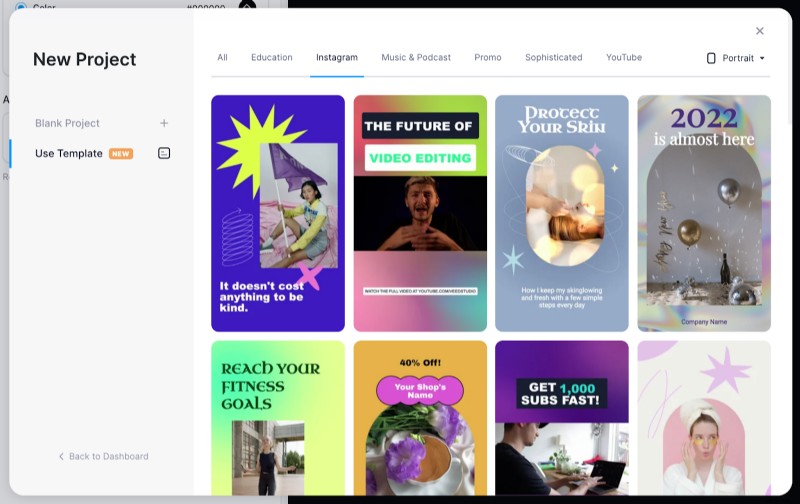This screenshot has width=800, height=504.
Task: Open the Protect Your Skin template
Action: pyautogui.click(x=562, y=213)
